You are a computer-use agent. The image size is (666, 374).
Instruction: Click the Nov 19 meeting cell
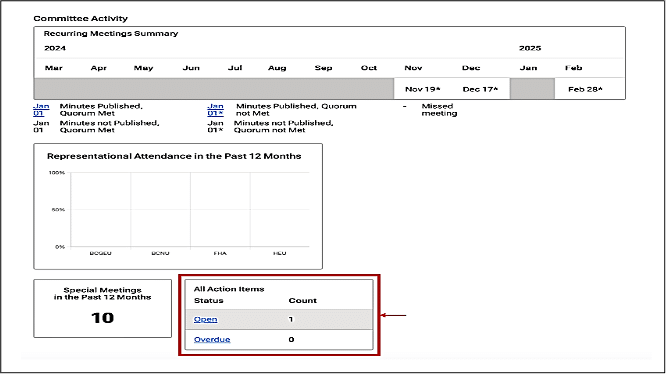[x=423, y=89]
